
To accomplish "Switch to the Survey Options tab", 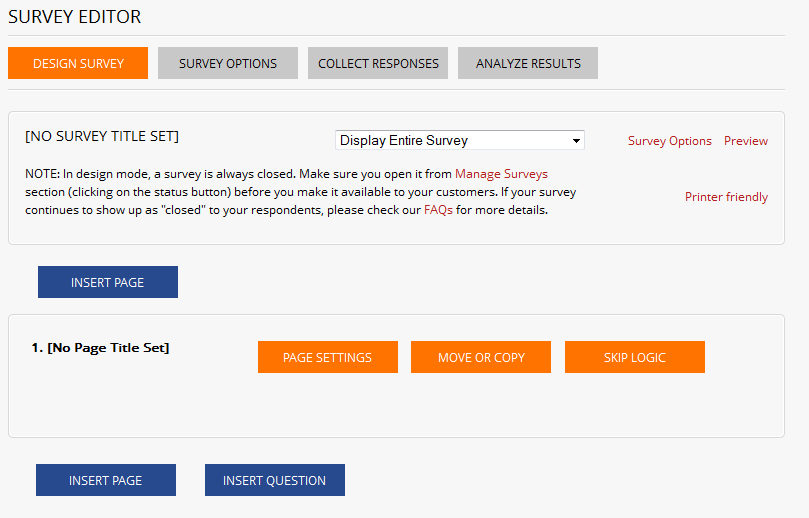I will tap(228, 63).
